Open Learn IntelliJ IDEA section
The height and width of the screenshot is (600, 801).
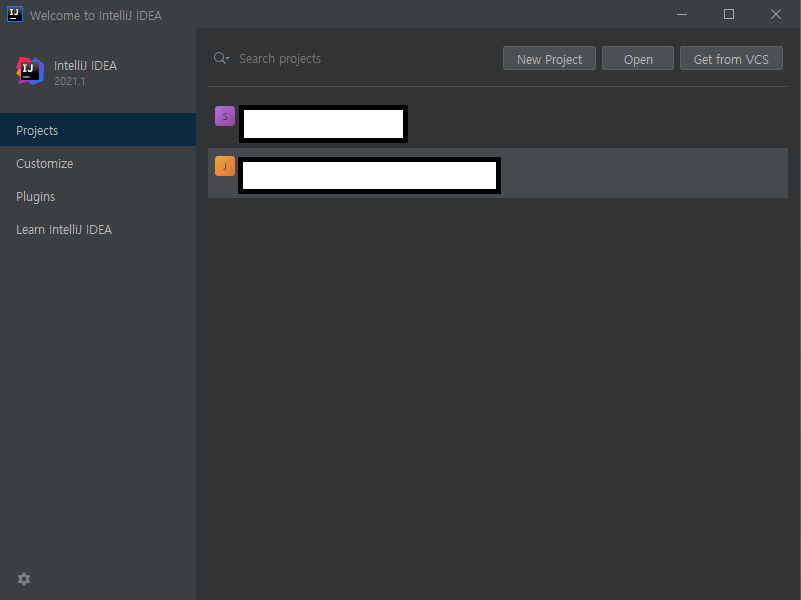click(98, 229)
